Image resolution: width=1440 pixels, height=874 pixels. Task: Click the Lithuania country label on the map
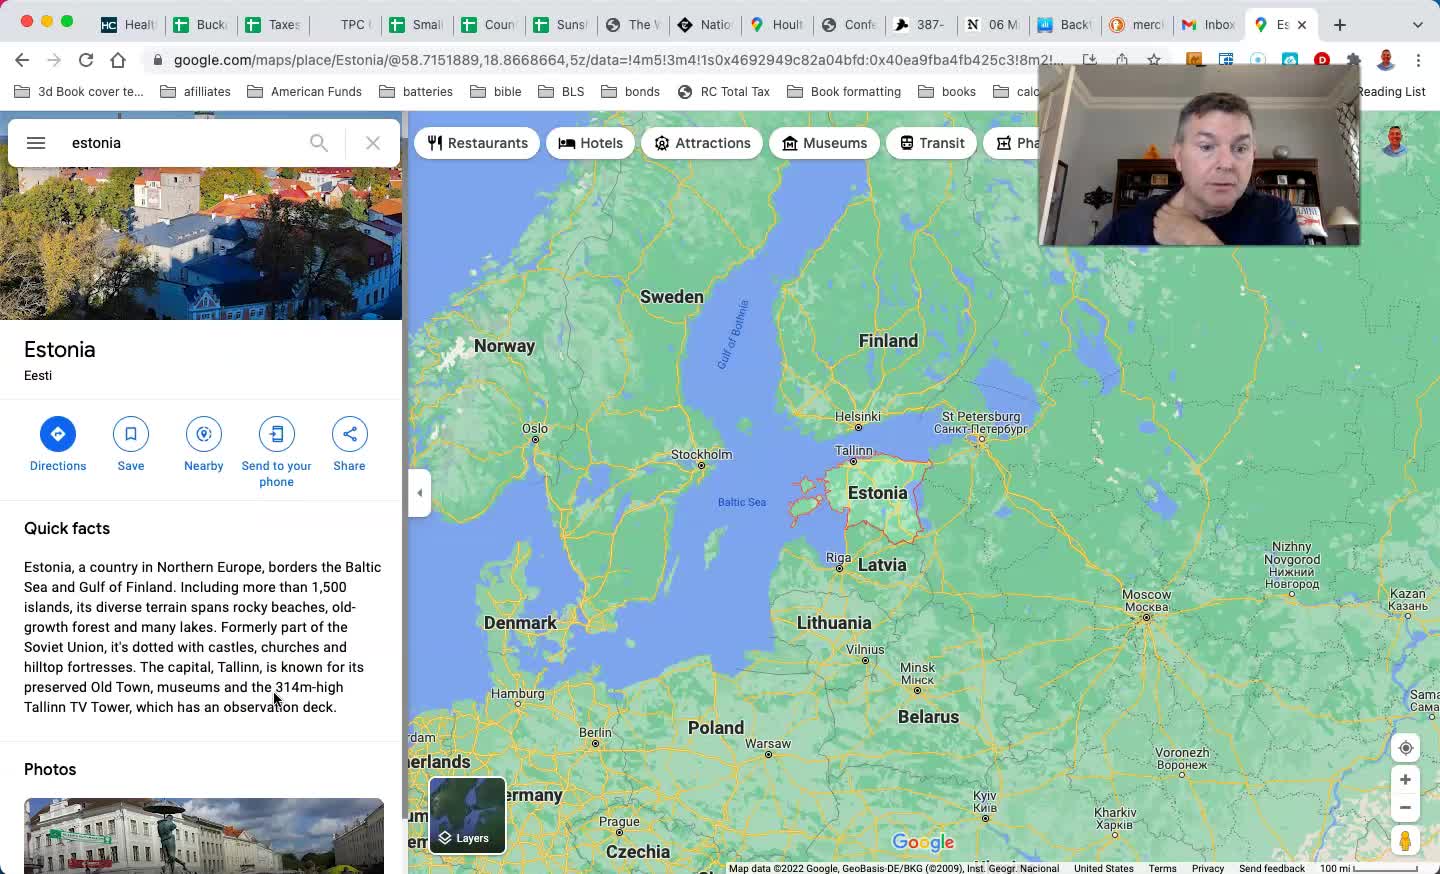pyautogui.click(x=834, y=623)
